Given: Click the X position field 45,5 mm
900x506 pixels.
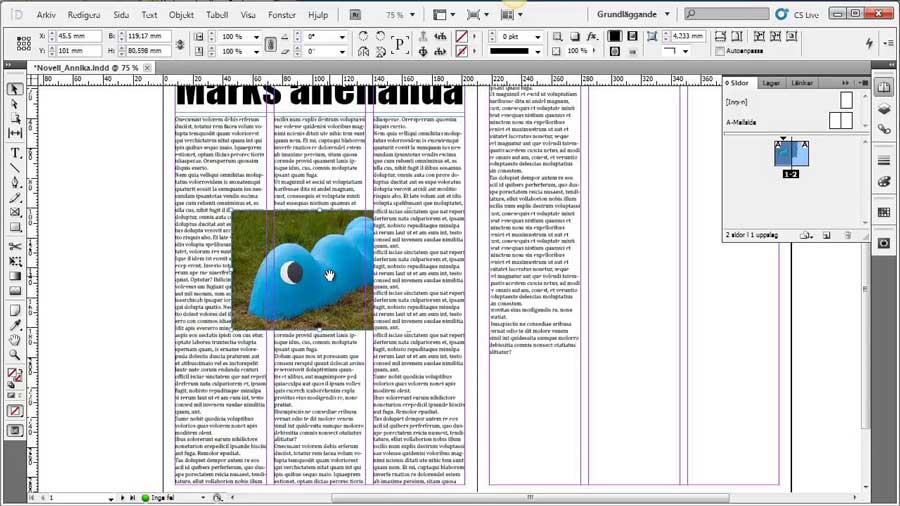Looking at the screenshot, I should coord(78,36).
